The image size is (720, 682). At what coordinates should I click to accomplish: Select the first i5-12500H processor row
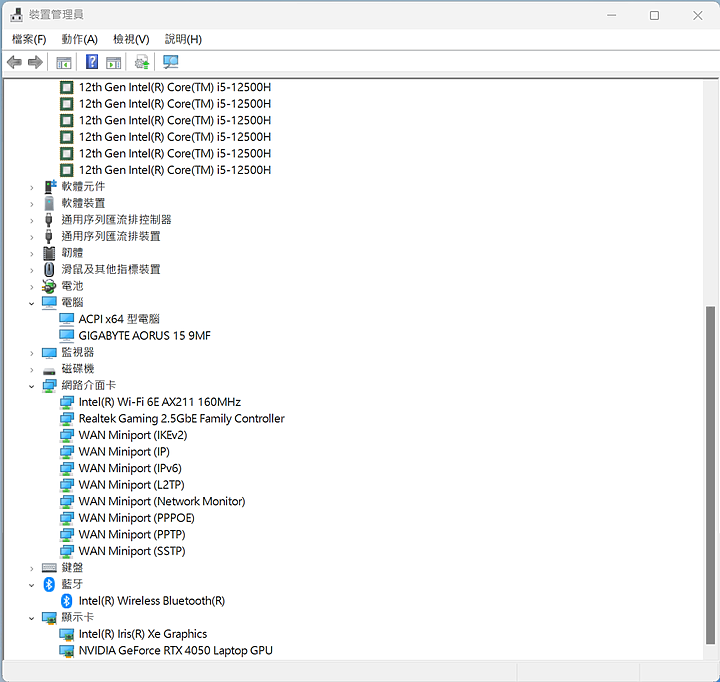(x=174, y=87)
